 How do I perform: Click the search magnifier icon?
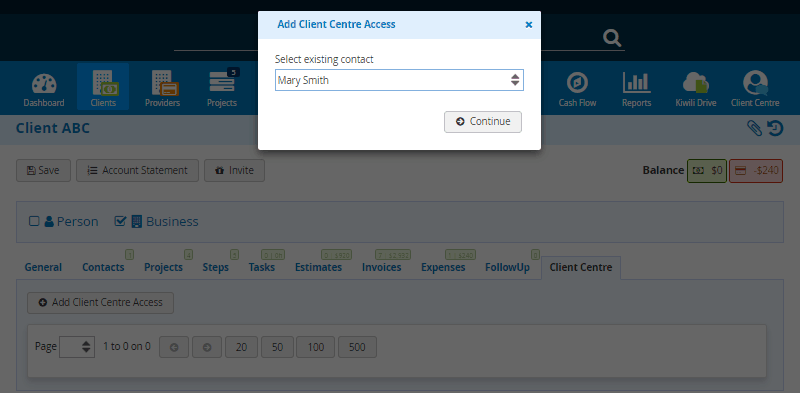(612, 37)
